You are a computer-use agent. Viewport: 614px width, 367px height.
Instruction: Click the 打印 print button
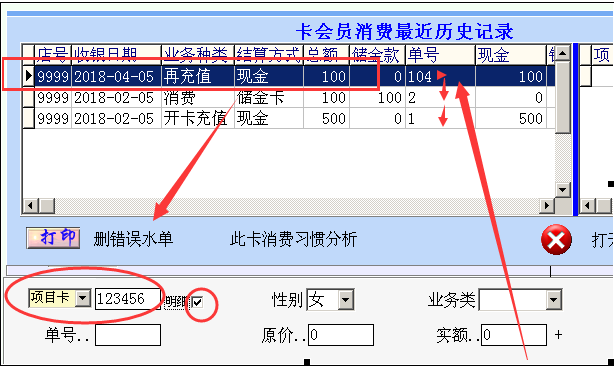tap(53, 238)
